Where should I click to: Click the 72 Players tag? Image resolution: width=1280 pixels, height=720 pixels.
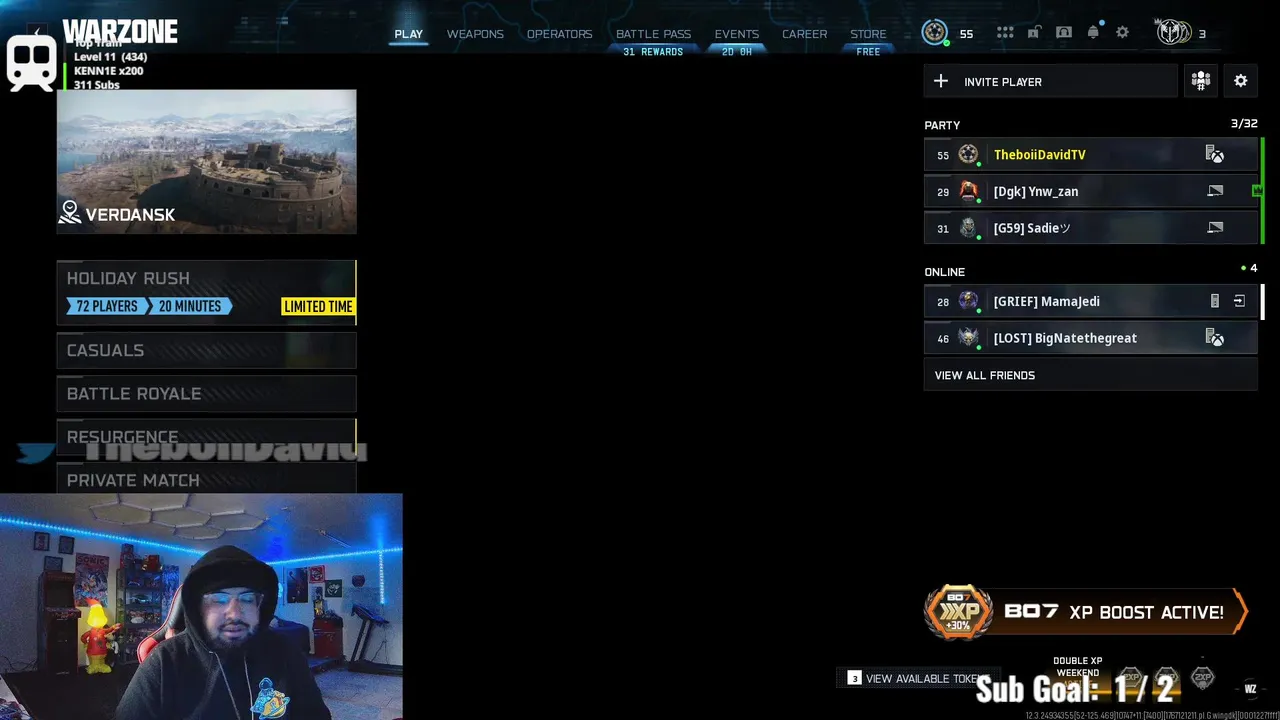[x=105, y=306]
